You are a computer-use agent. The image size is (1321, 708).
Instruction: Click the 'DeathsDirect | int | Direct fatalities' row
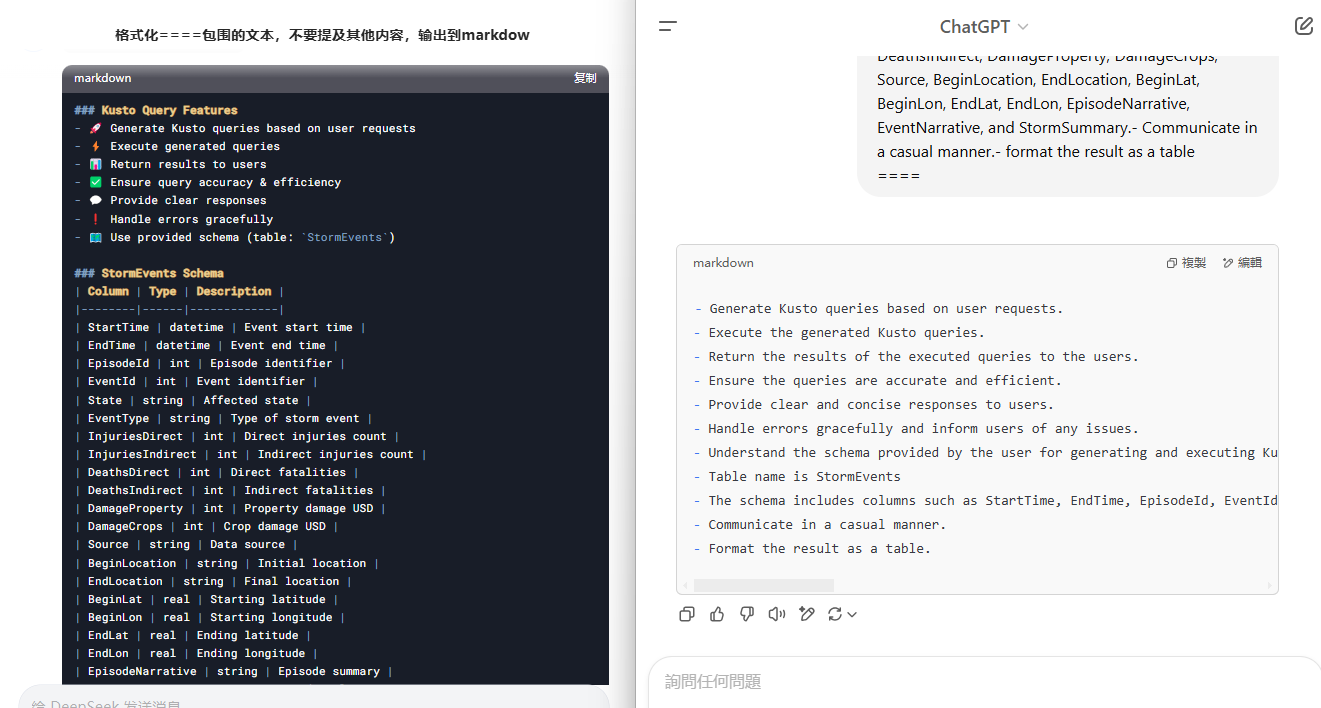click(x=217, y=472)
